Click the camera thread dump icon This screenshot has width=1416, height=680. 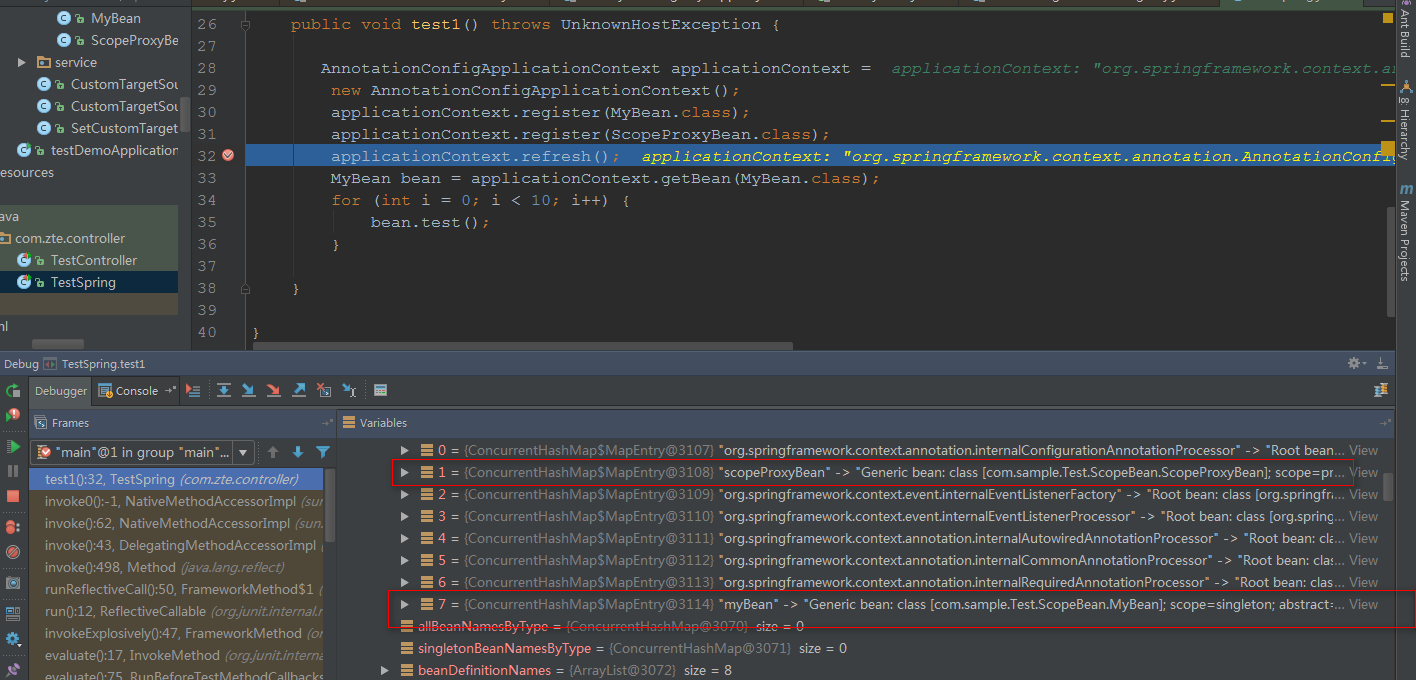(13, 582)
